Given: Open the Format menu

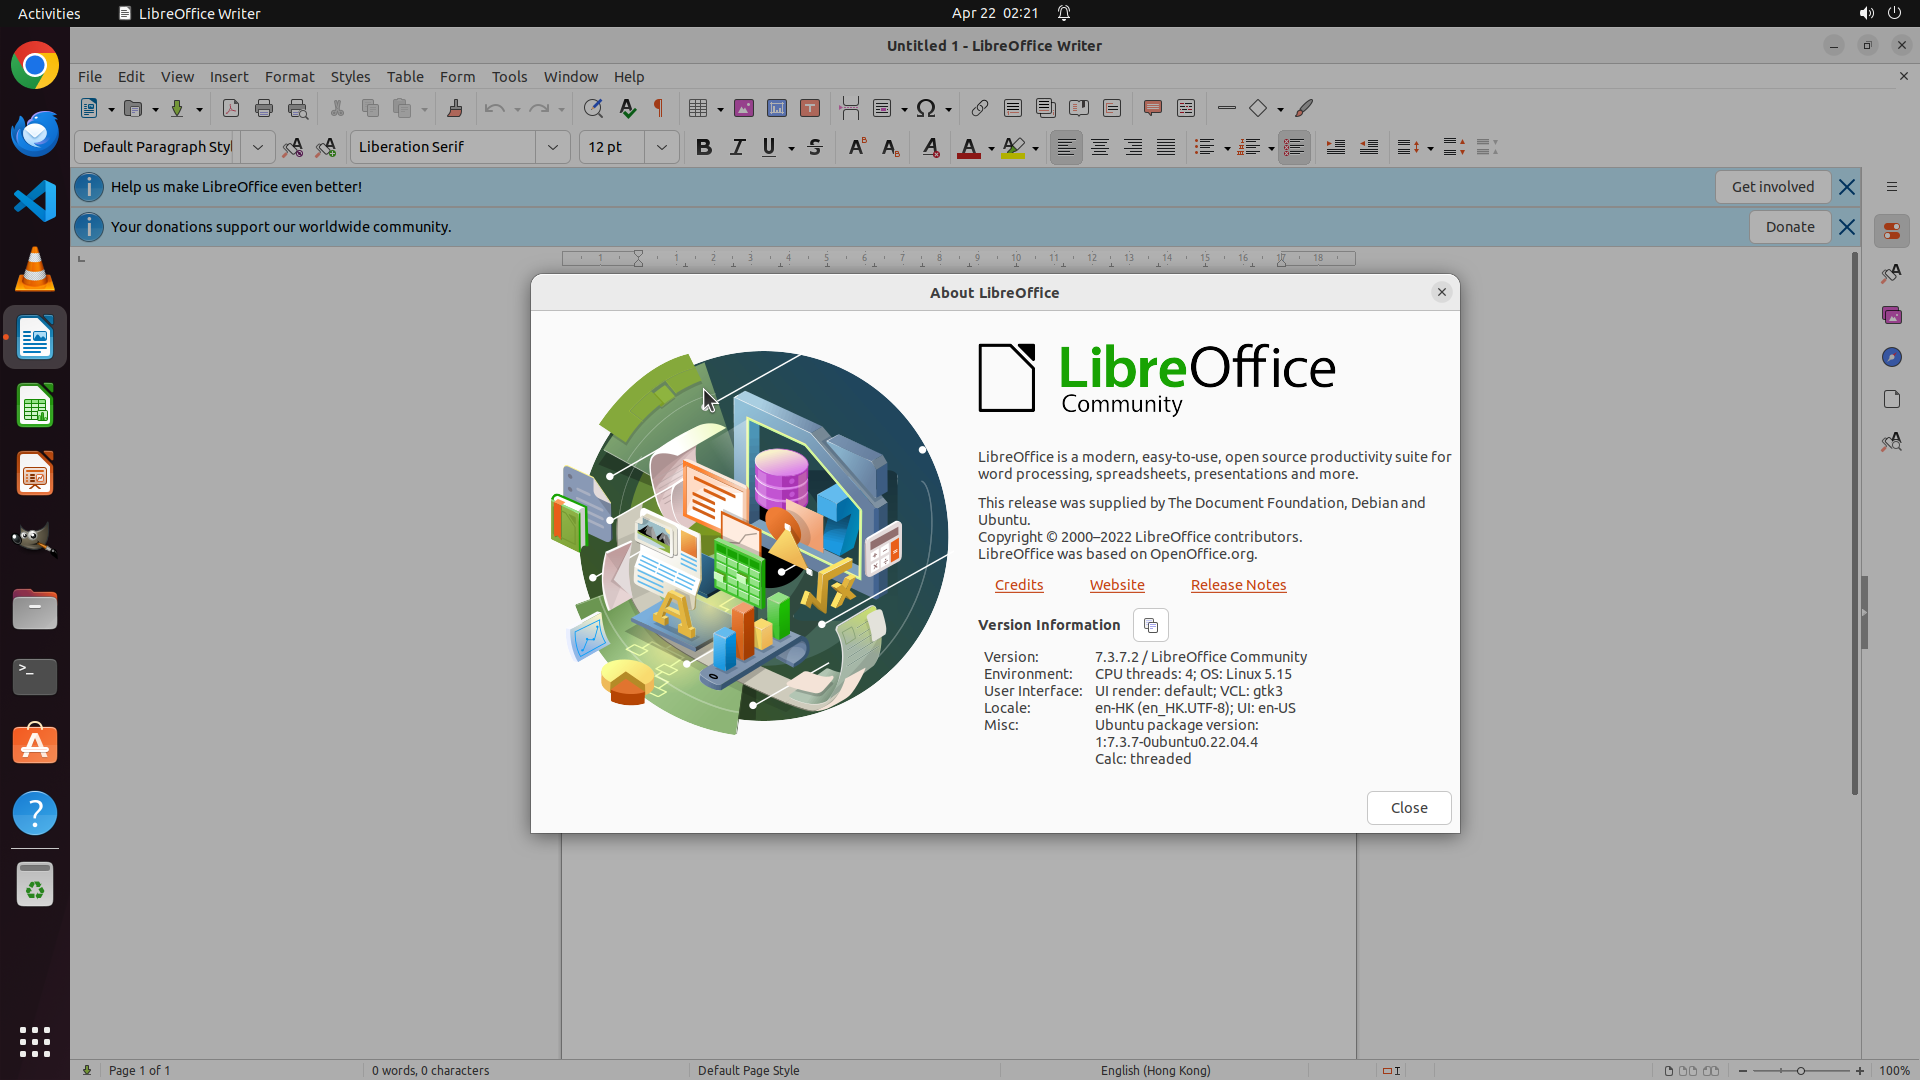Looking at the screenshot, I should pyautogui.click(x=289, y=76).
